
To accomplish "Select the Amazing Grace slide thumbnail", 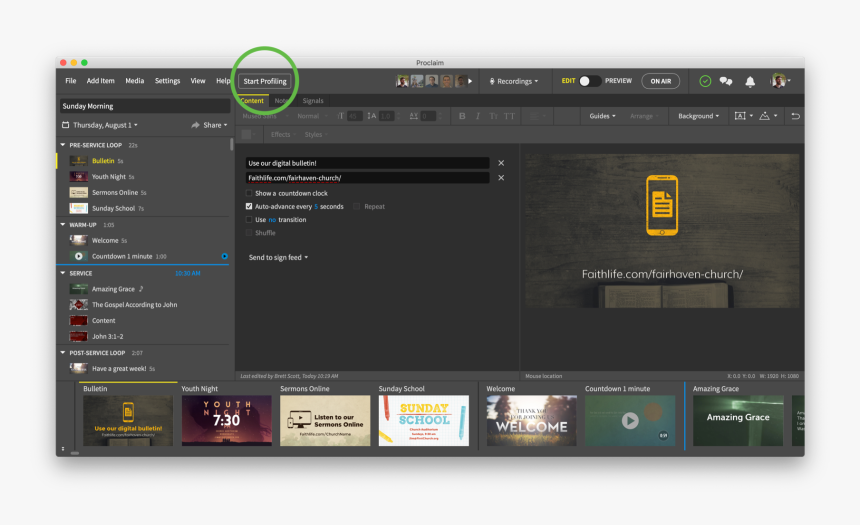I will (x=738, y=420).
